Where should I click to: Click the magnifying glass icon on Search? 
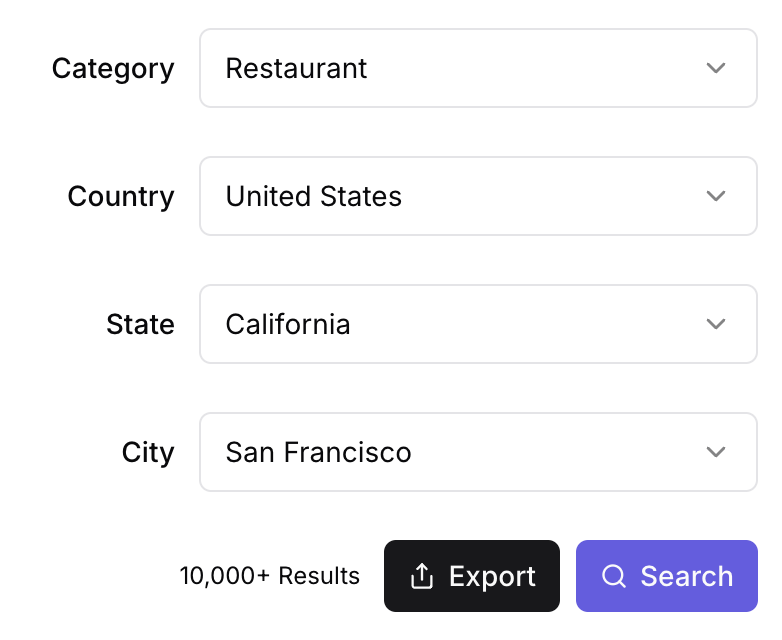click(x=613, y=576)
